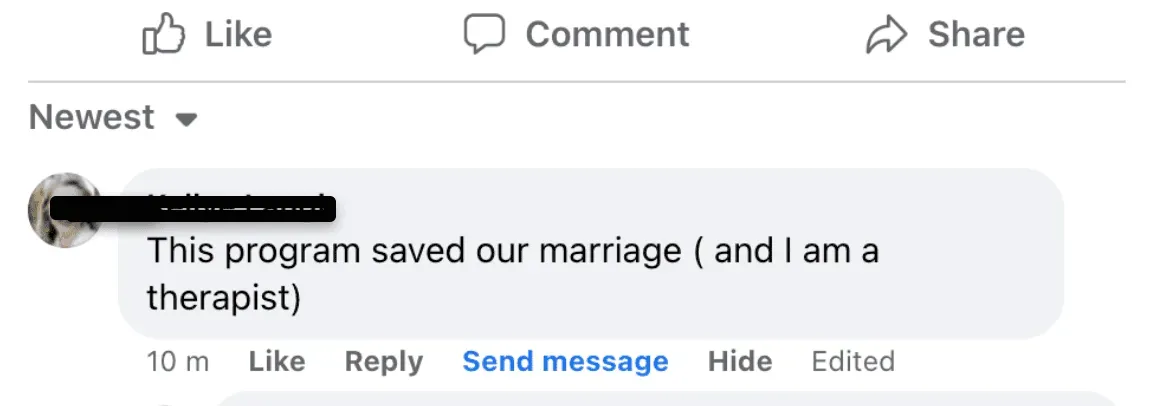
Task: Expand sort options via the caret arrow
Action: coord(186,120)
